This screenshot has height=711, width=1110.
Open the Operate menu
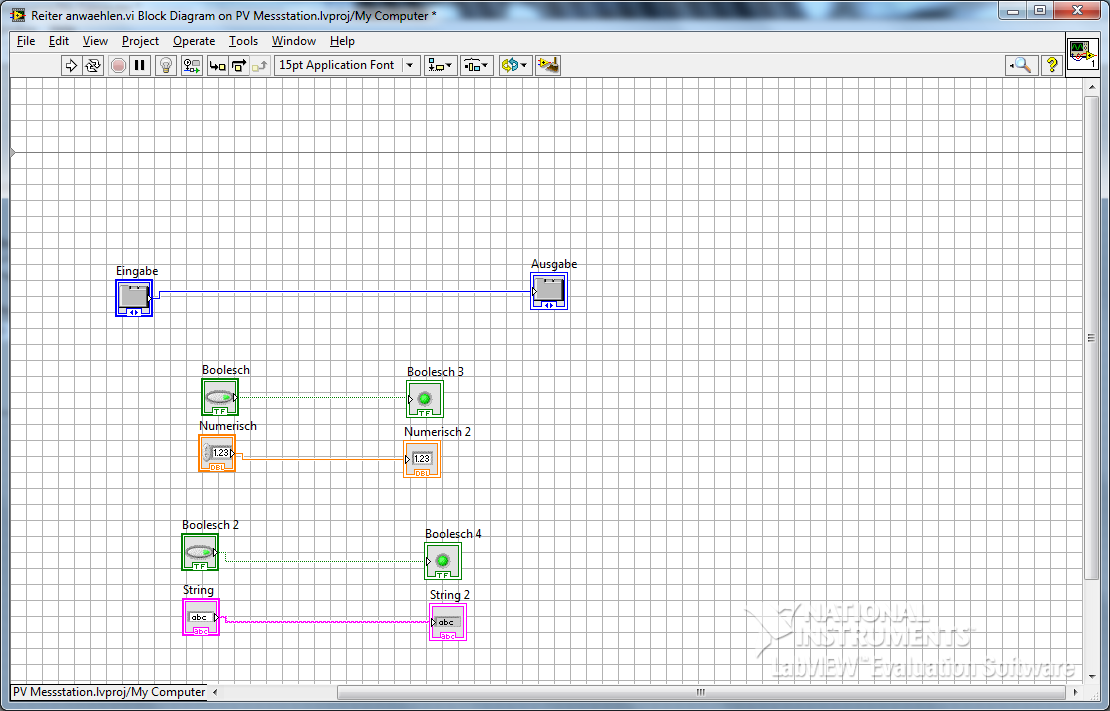click(194, 41)
